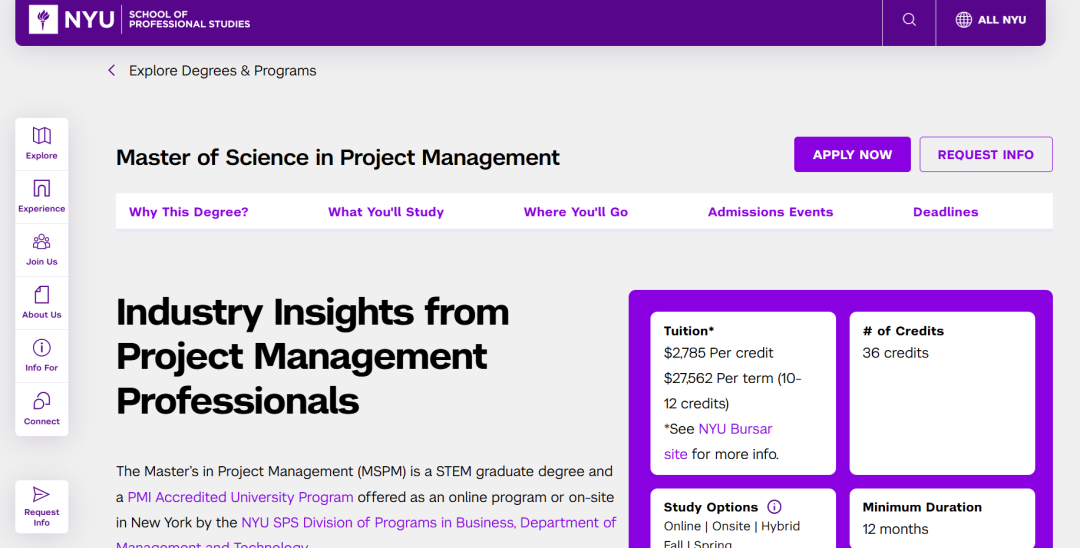
Task: Select the Admissions Events tab
Action: pyautogui.click(x=770, y=212)
